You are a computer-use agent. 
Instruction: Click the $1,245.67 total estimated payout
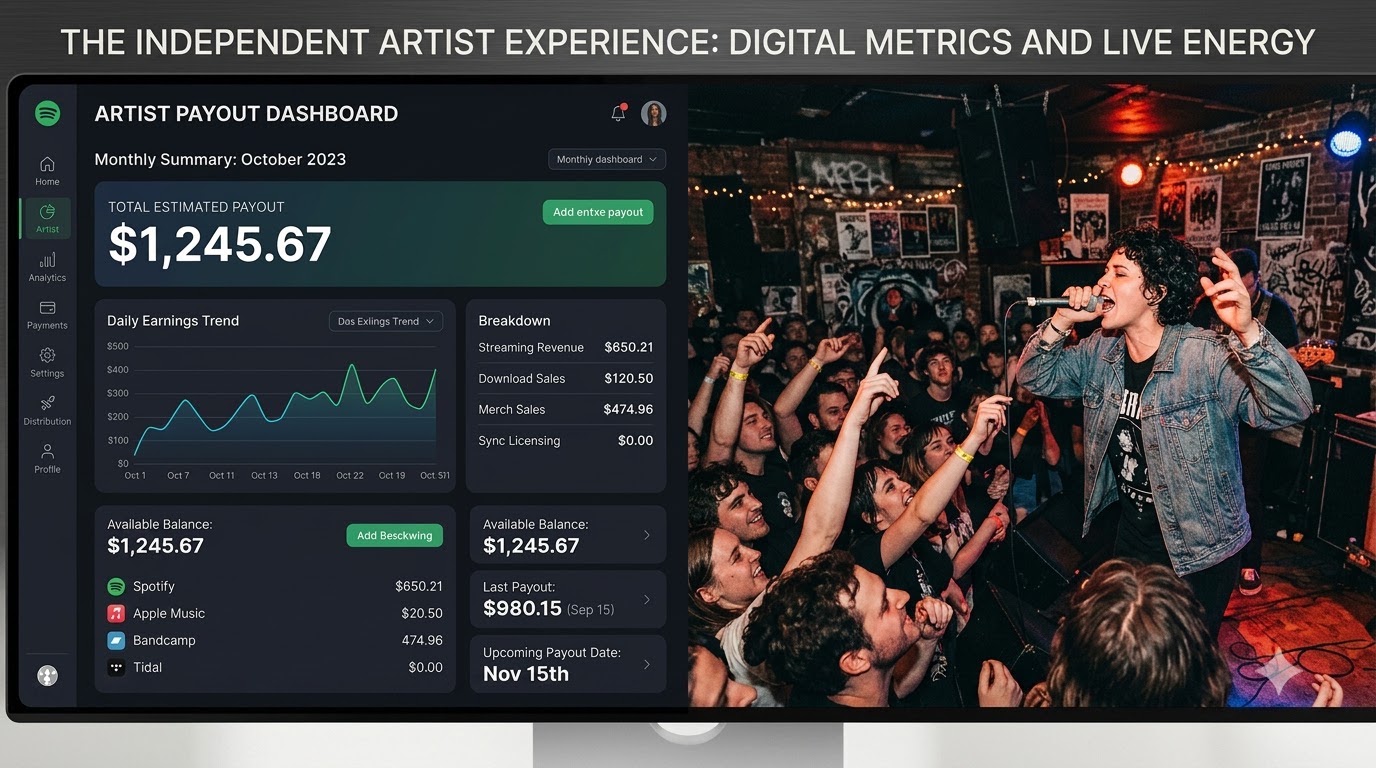click(x=220, y=245)
